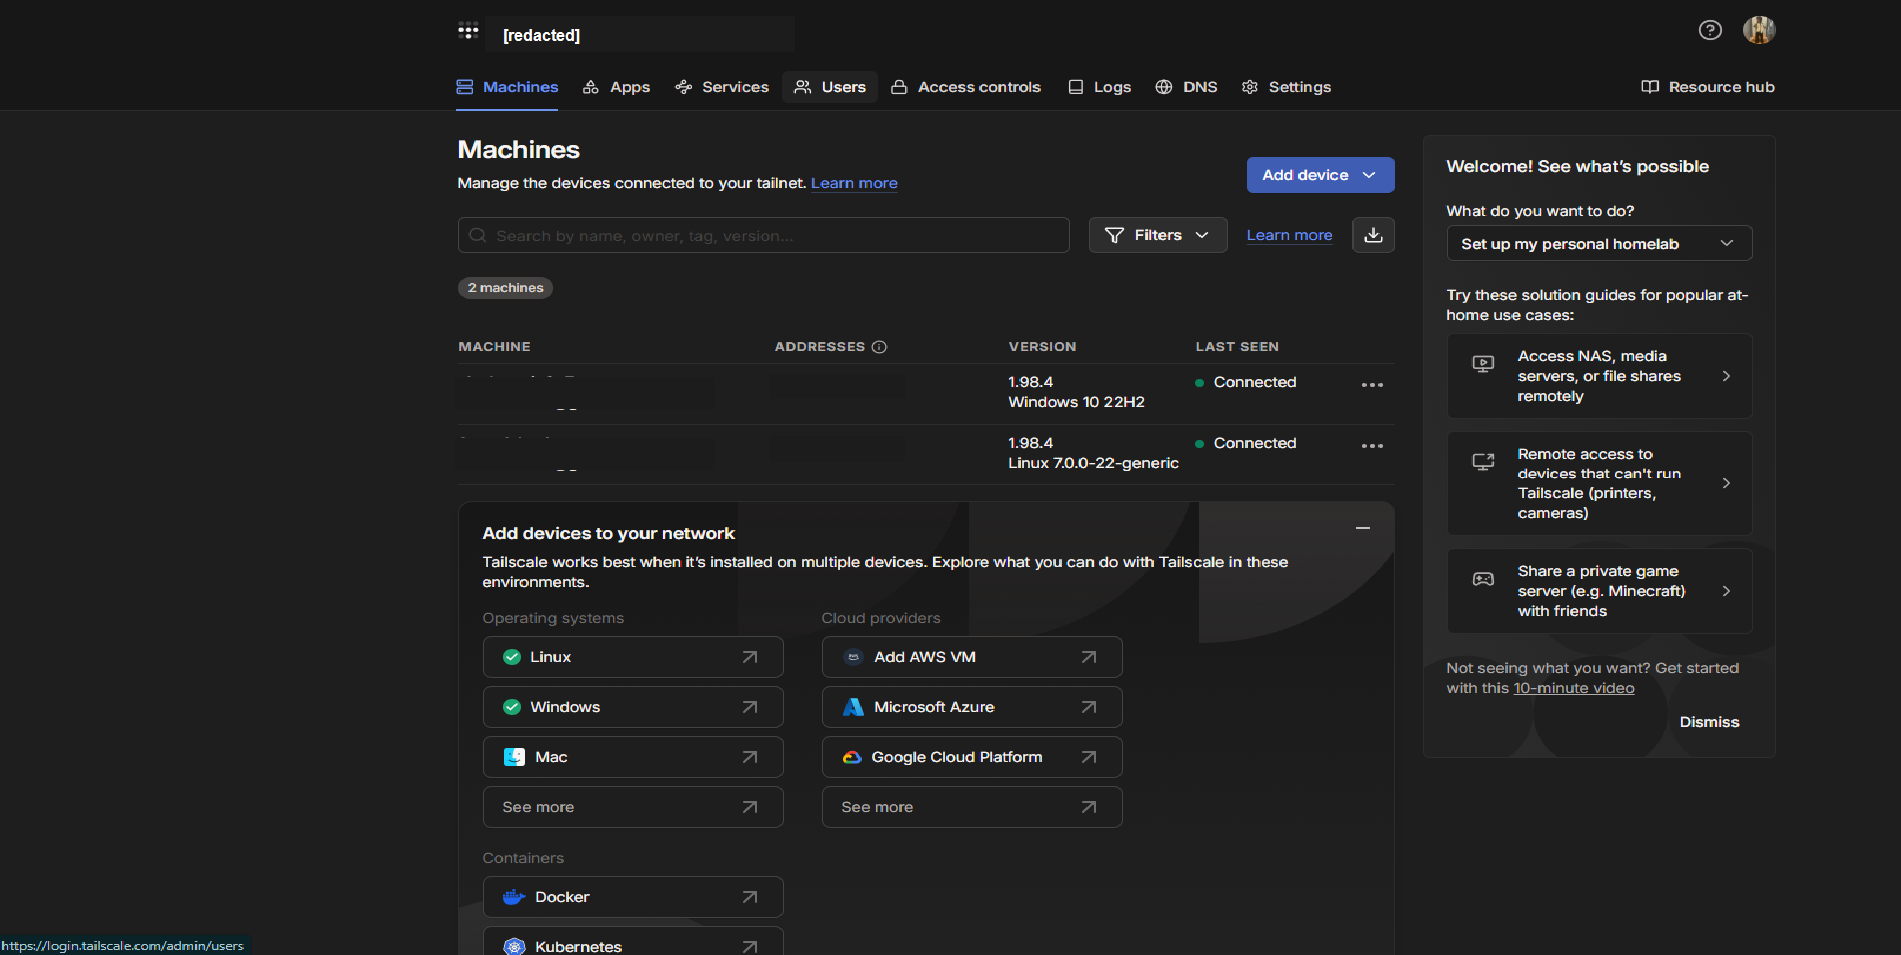Open Remote access to devices guide
Viewport: 1901px width, 955px height.
1599,483
